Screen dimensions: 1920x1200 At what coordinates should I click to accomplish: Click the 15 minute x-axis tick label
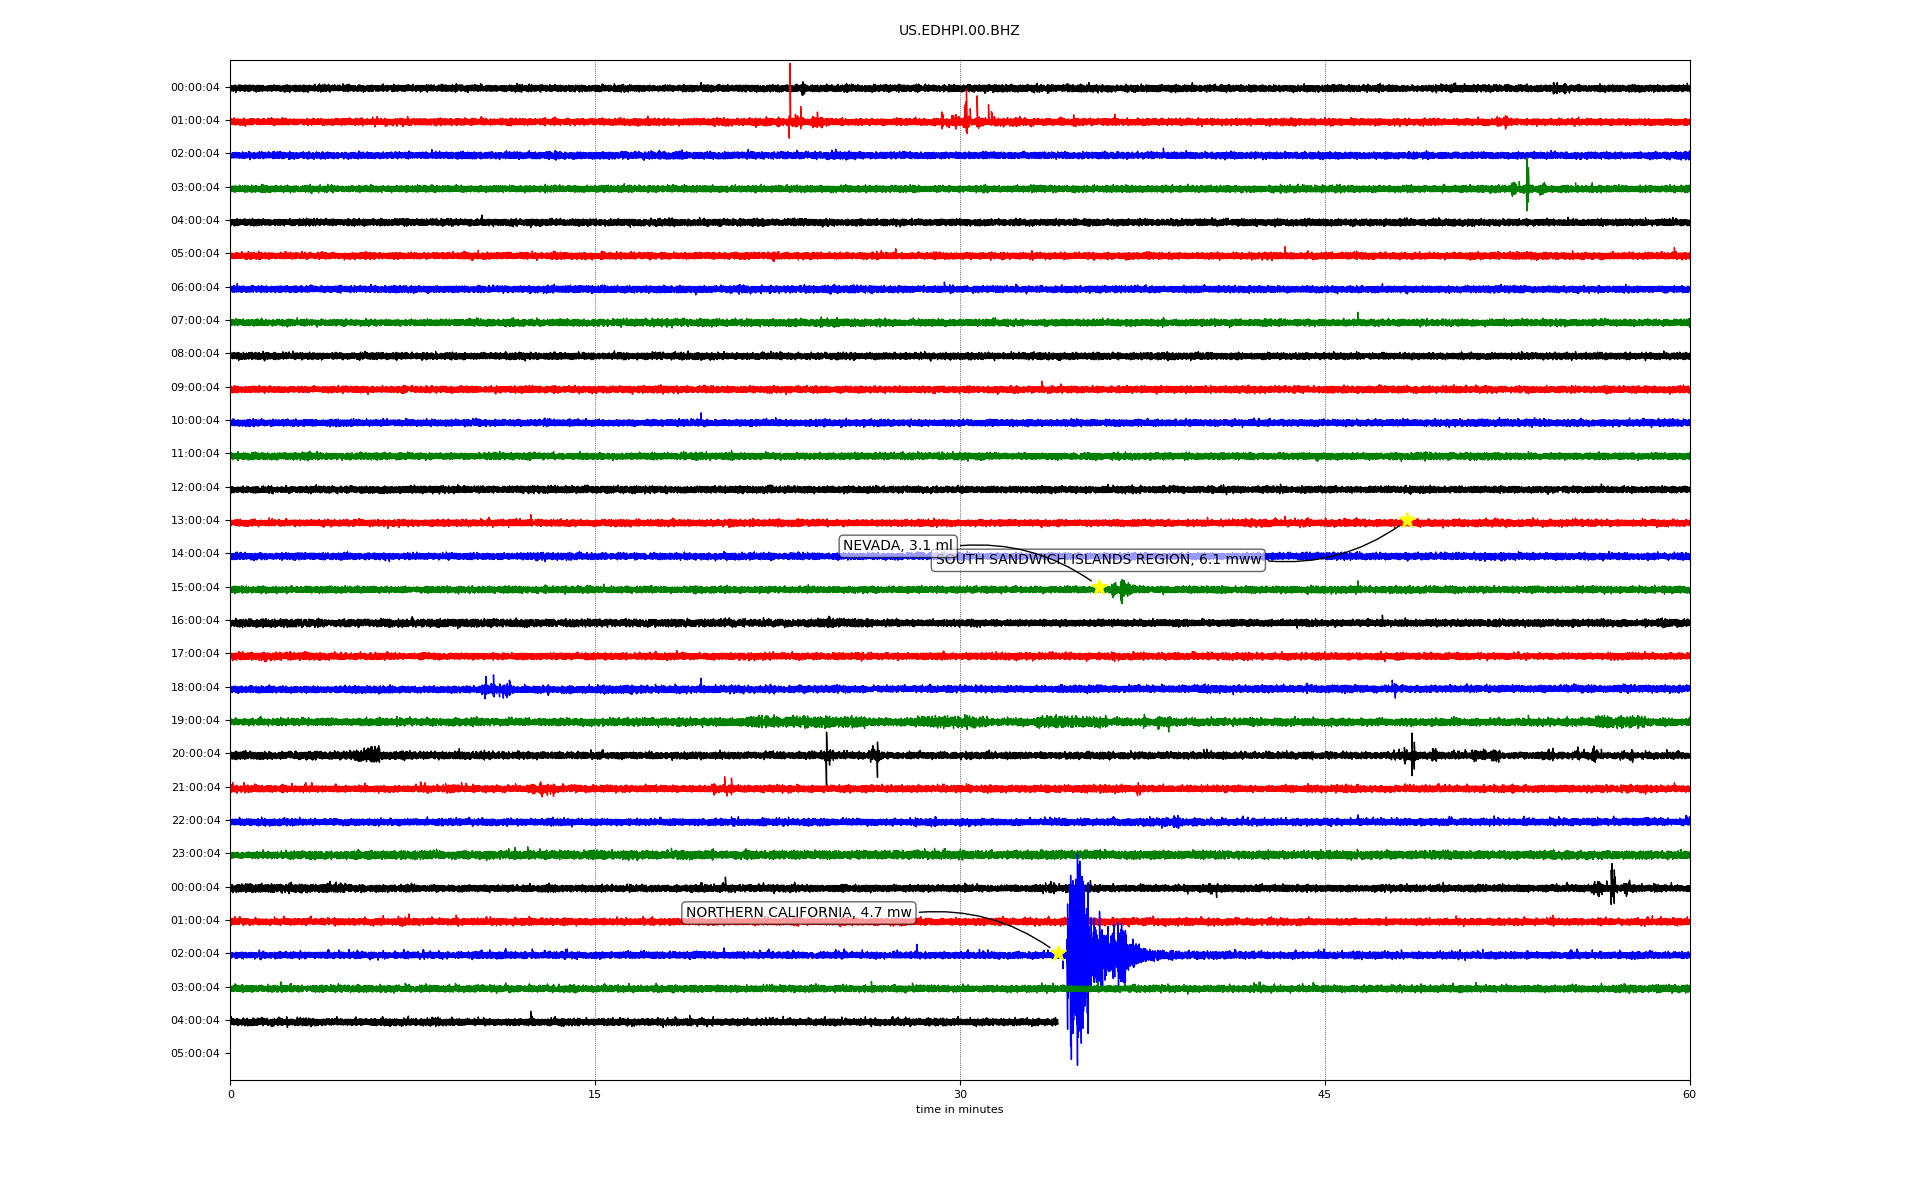(x=595, y=1095)
